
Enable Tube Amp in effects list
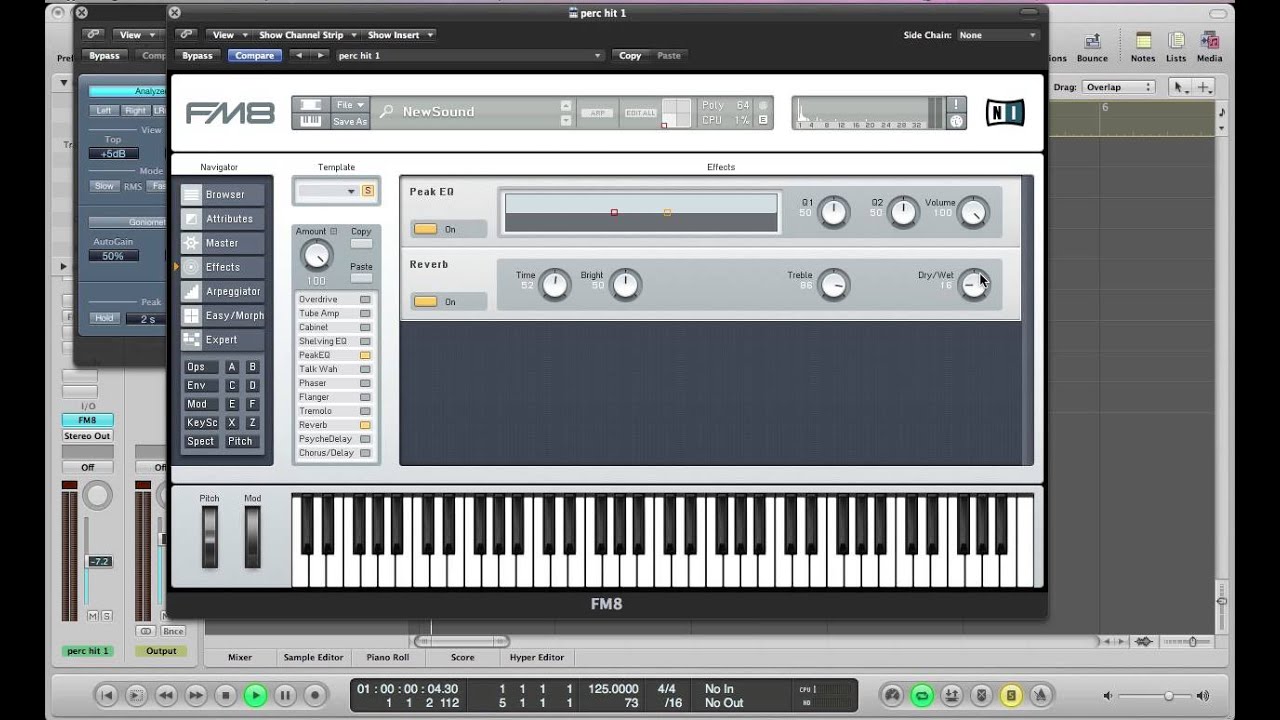click(x=365, y=313)
